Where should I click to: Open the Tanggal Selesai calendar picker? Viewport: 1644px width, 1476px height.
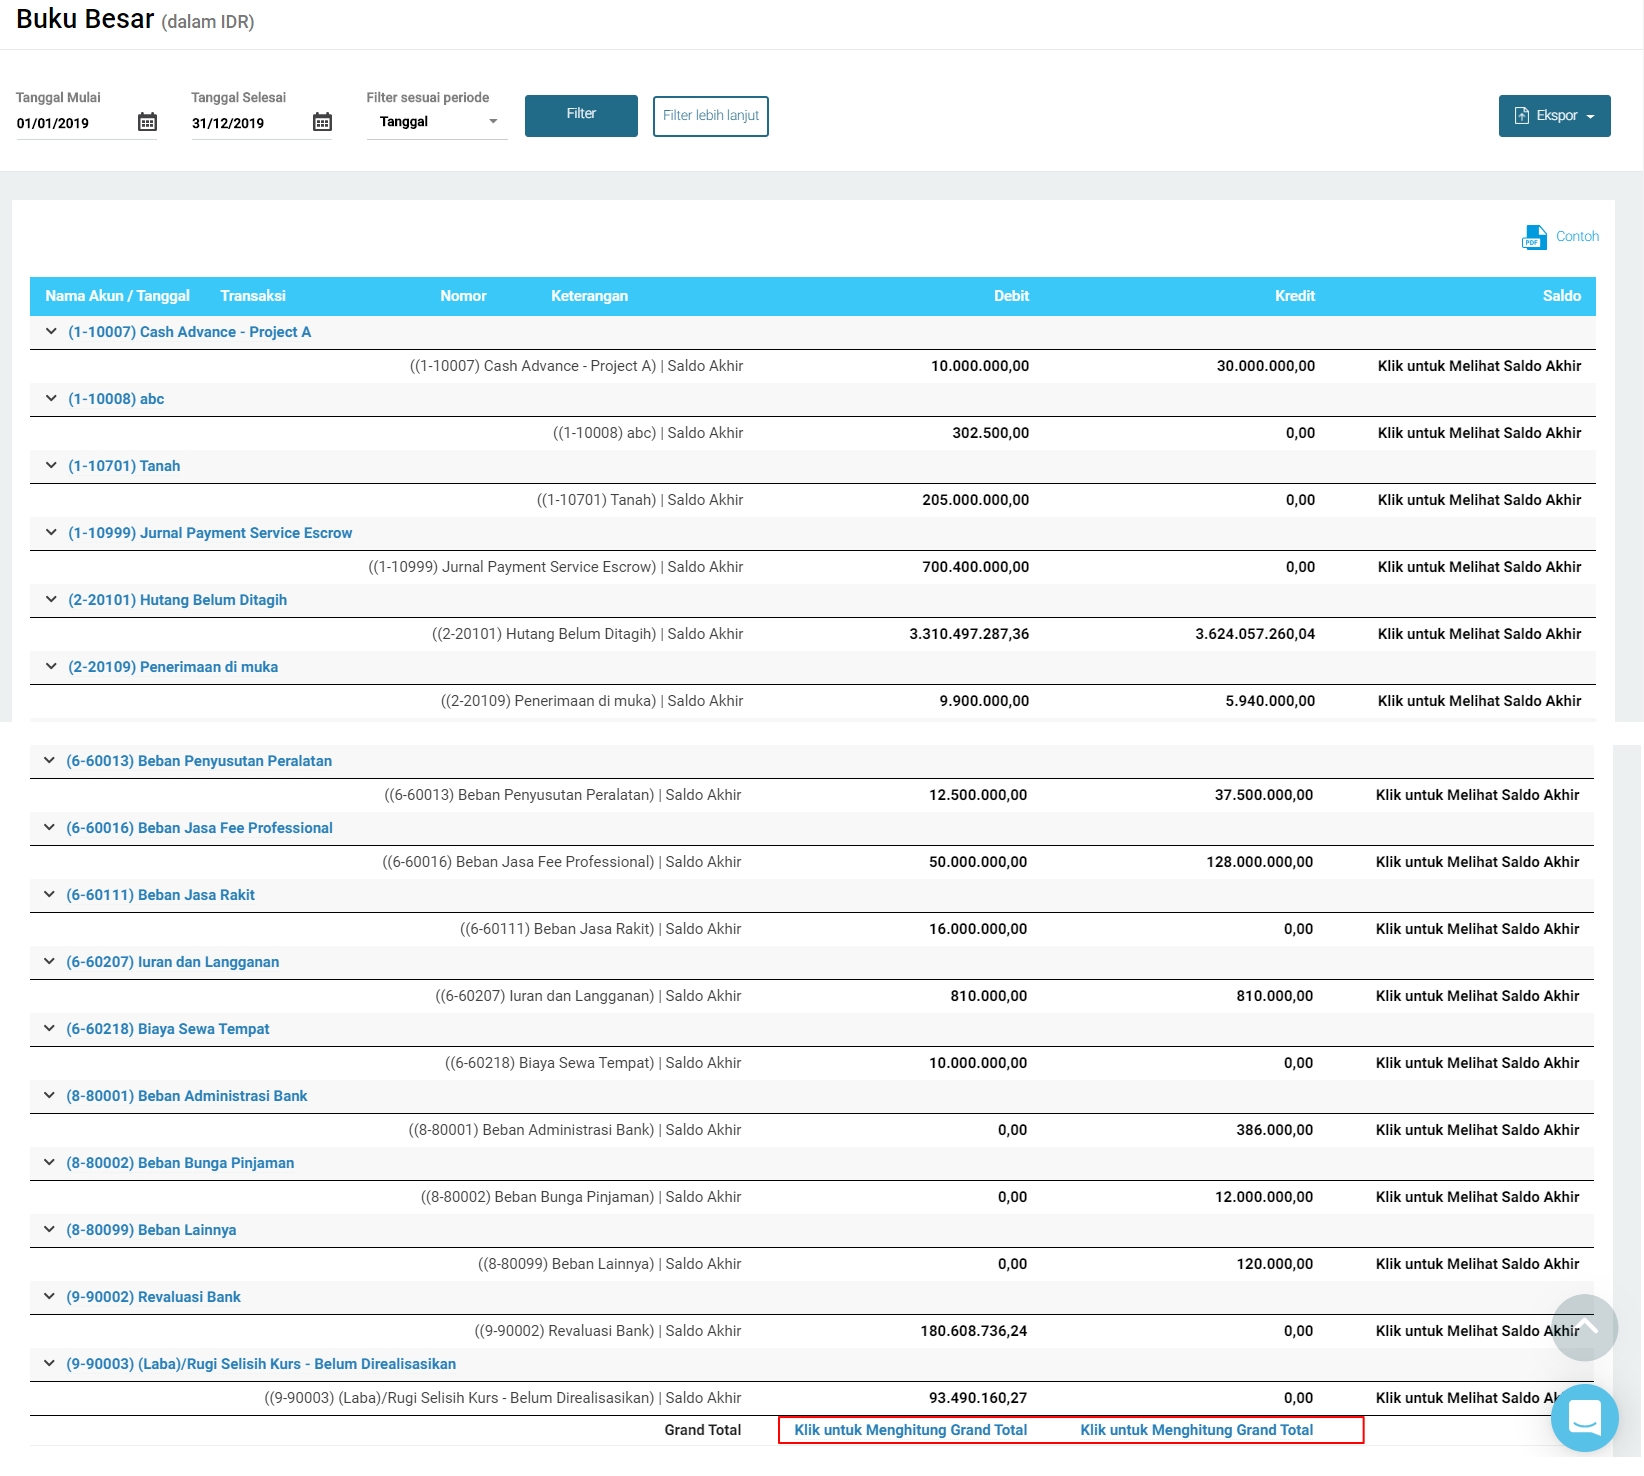tap(322, 121)
